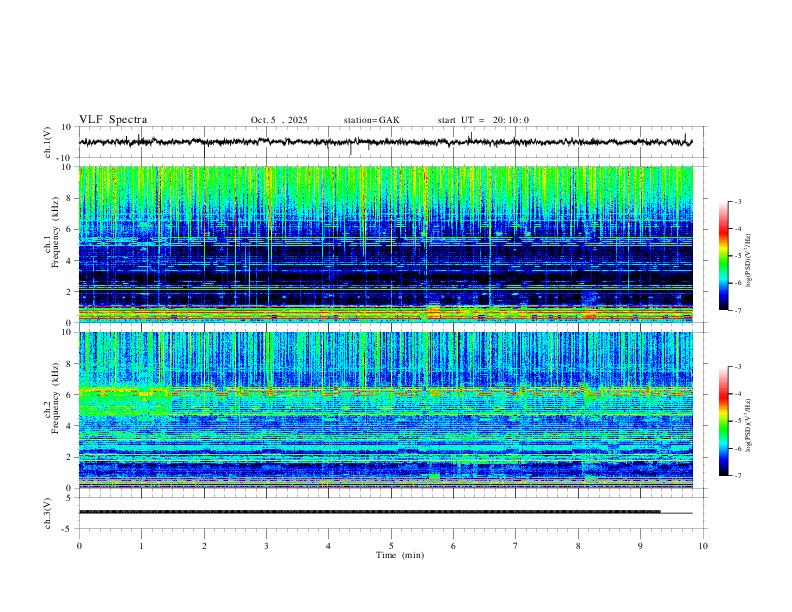This screenshot has height=612, width=792.
Task: Select the "ch.3(V)" axis label
Action: coord(48,514)
